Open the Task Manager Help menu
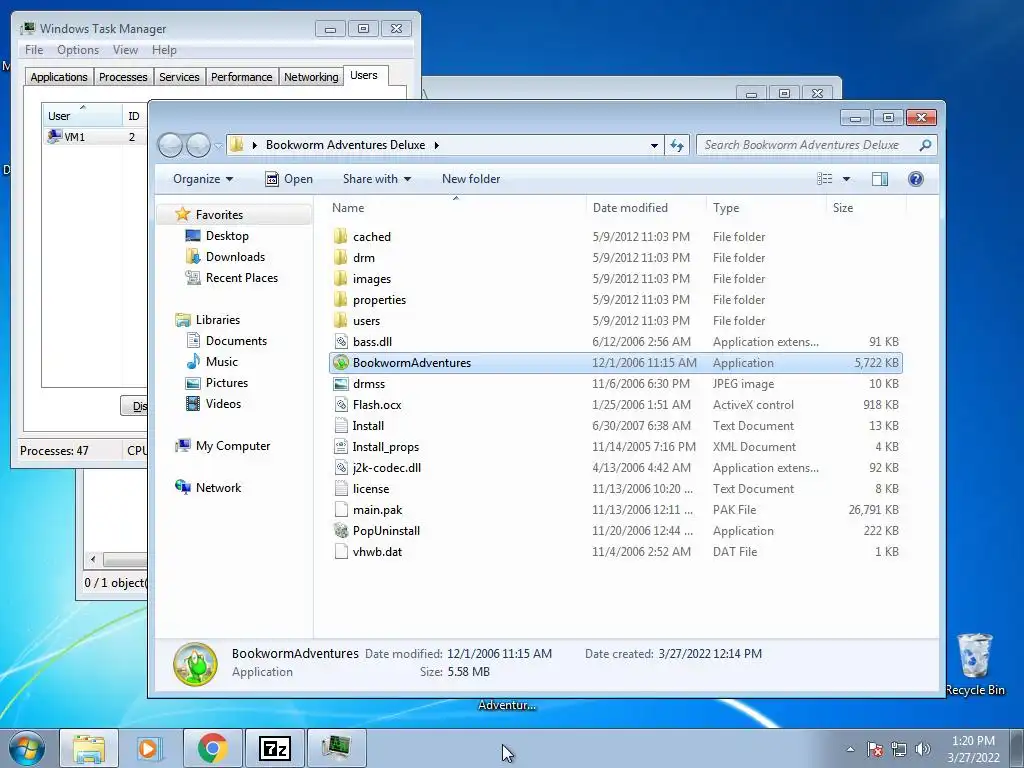This screenshot has height=768, width=1024. tap(164, 50)
